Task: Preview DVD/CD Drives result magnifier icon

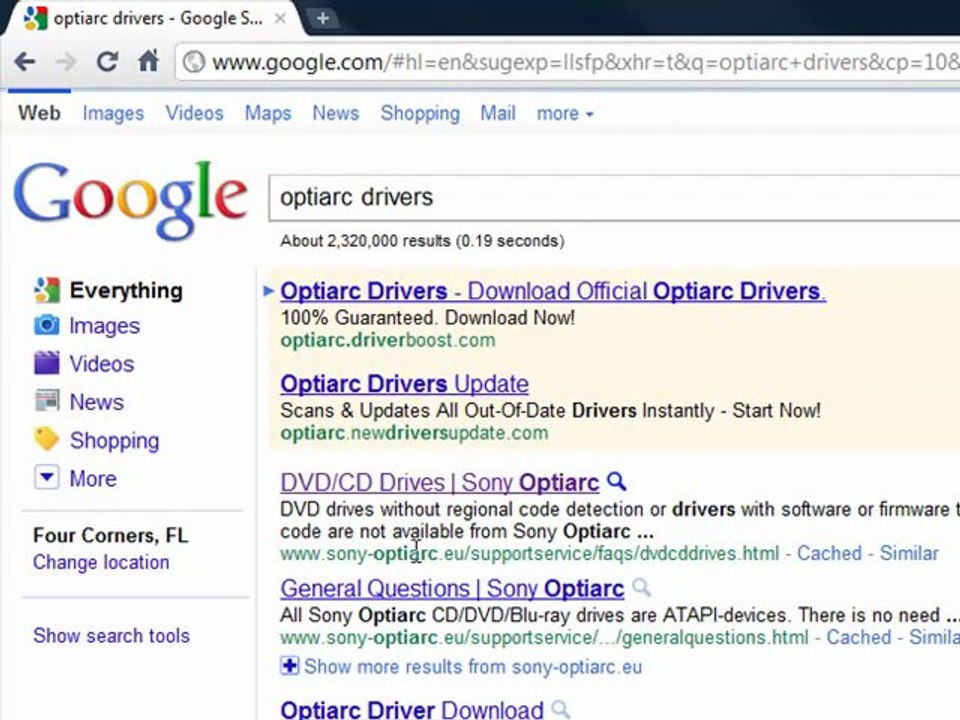Action: 617,482
